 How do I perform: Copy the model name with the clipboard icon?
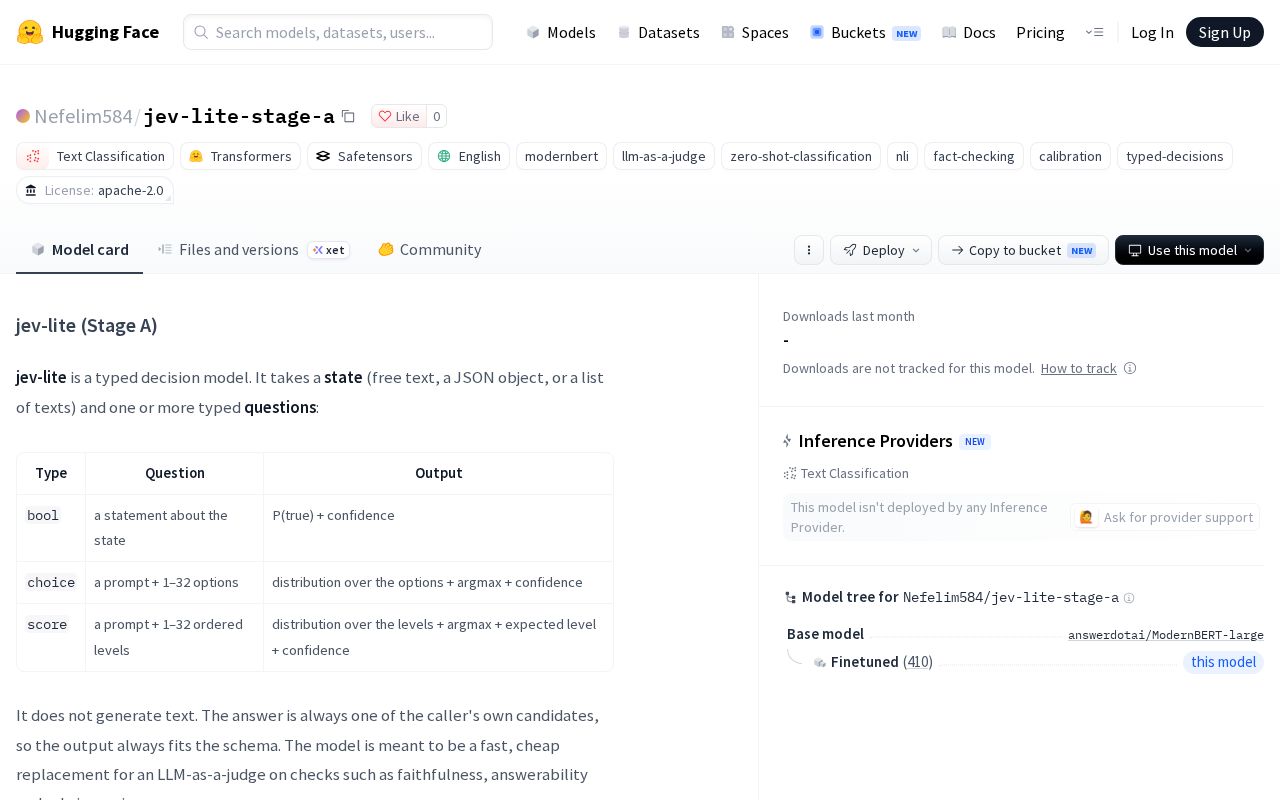tap(348, 116)
